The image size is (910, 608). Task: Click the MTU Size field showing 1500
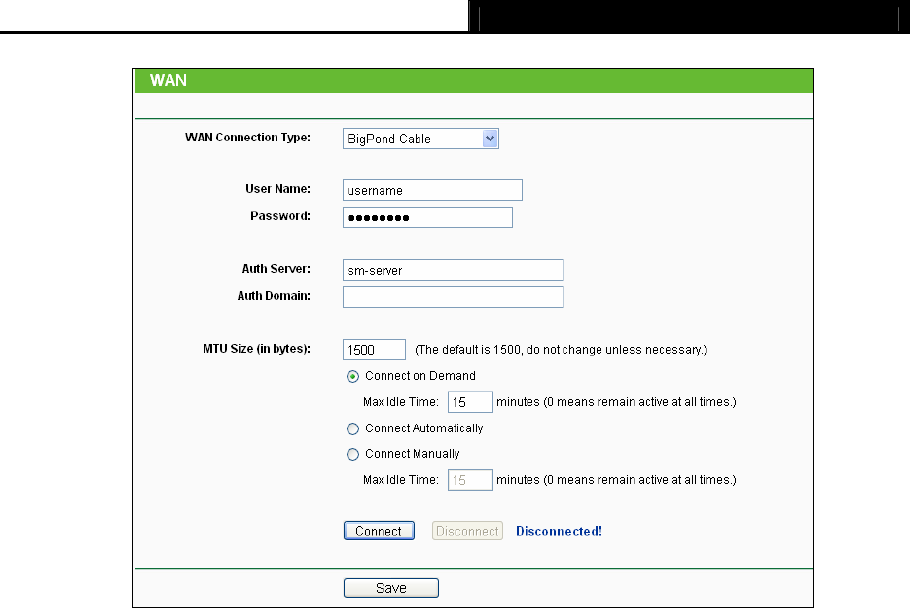374,350
